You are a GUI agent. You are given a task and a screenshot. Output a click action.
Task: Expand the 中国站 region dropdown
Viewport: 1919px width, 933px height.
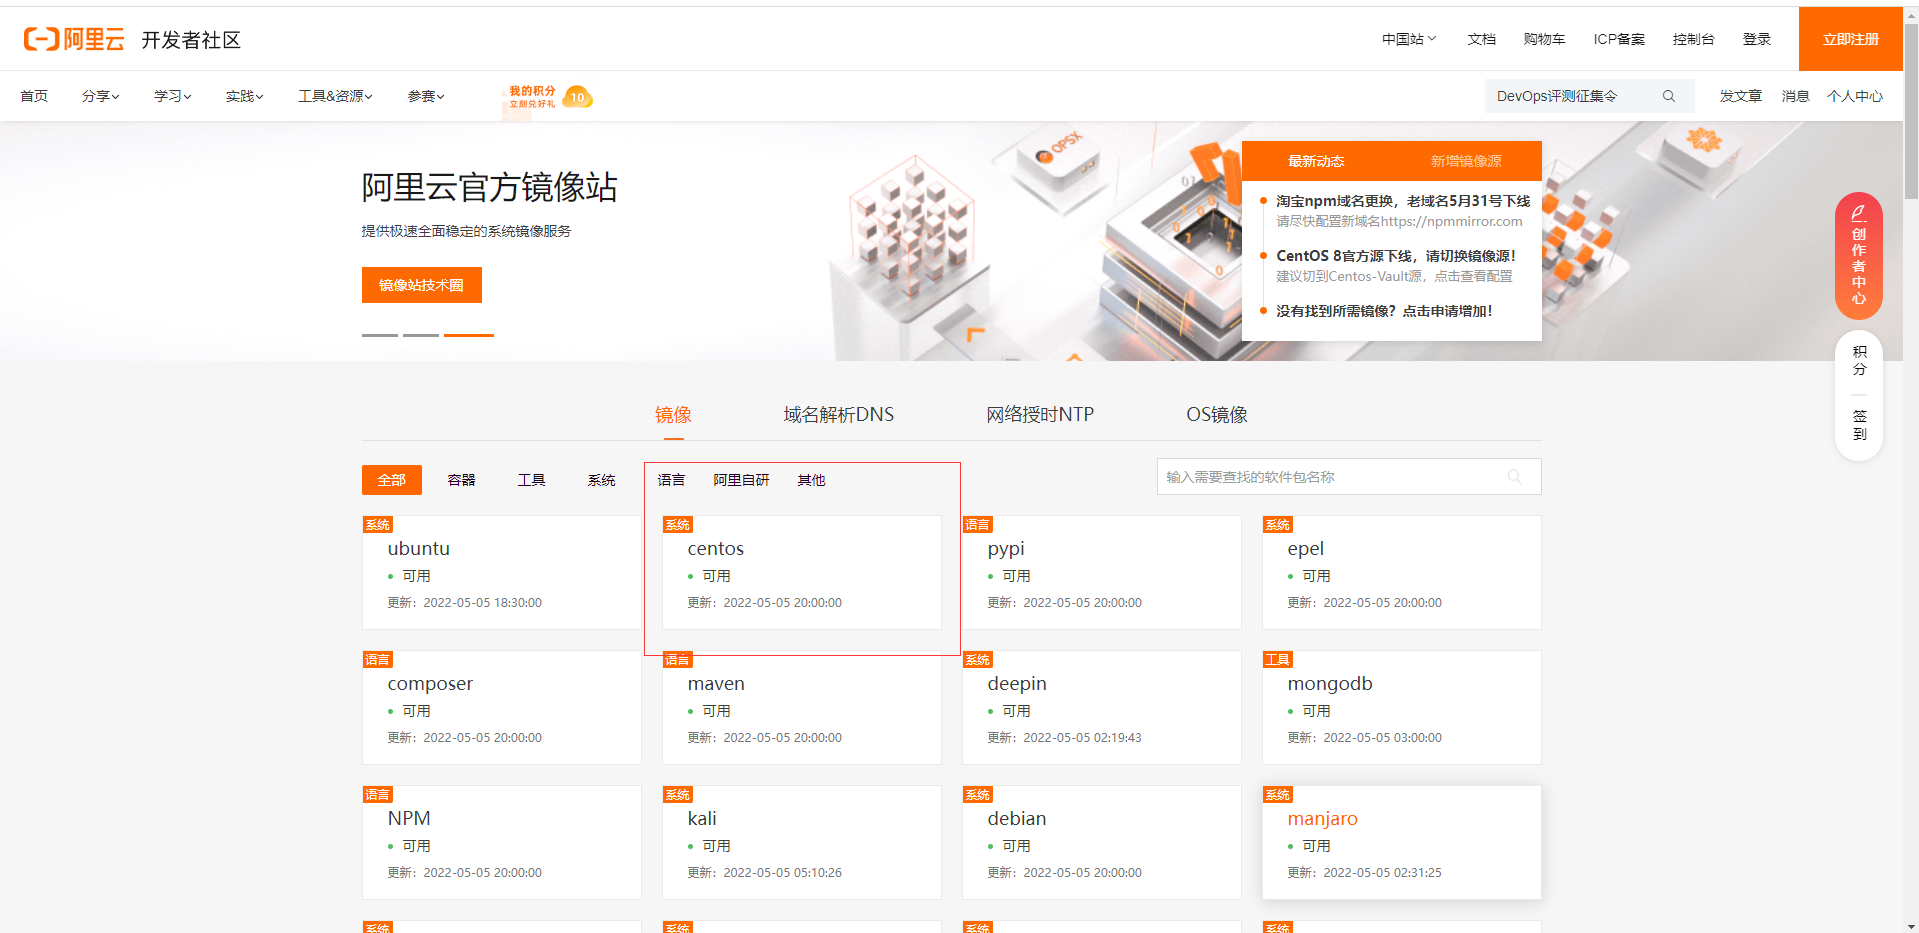click(1408, 39)
